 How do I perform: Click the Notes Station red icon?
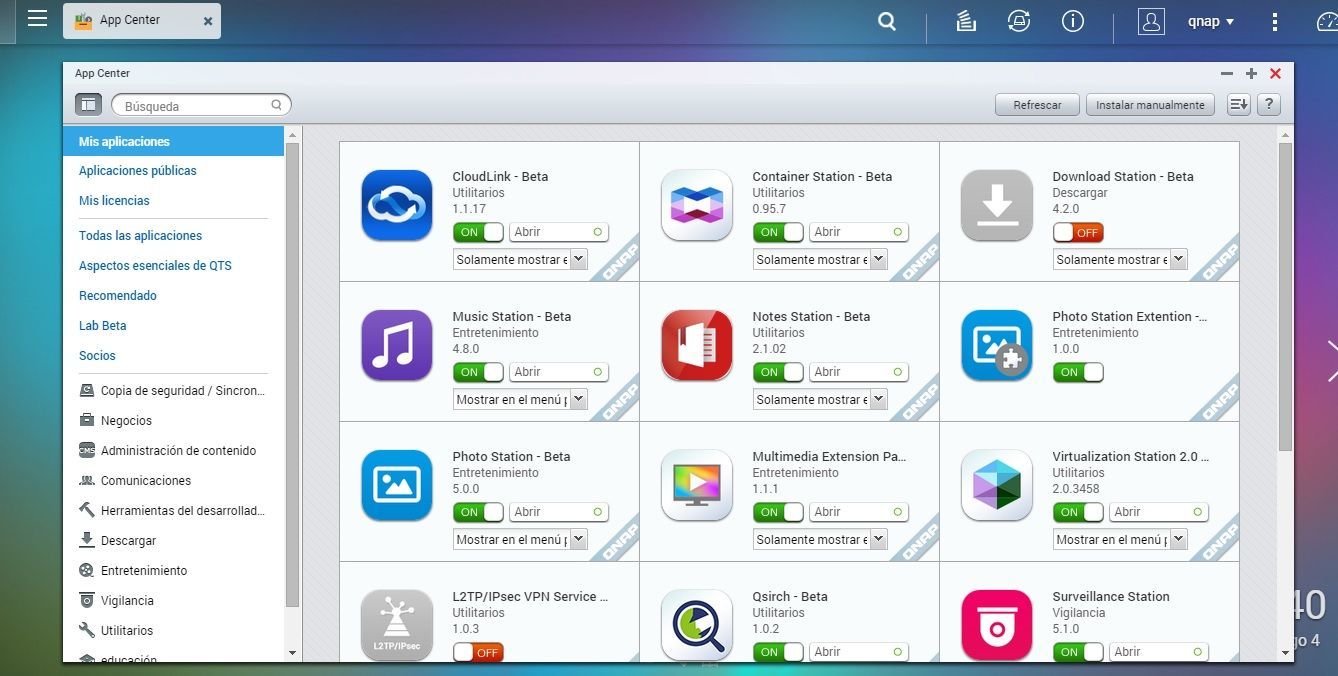(696, 345)
